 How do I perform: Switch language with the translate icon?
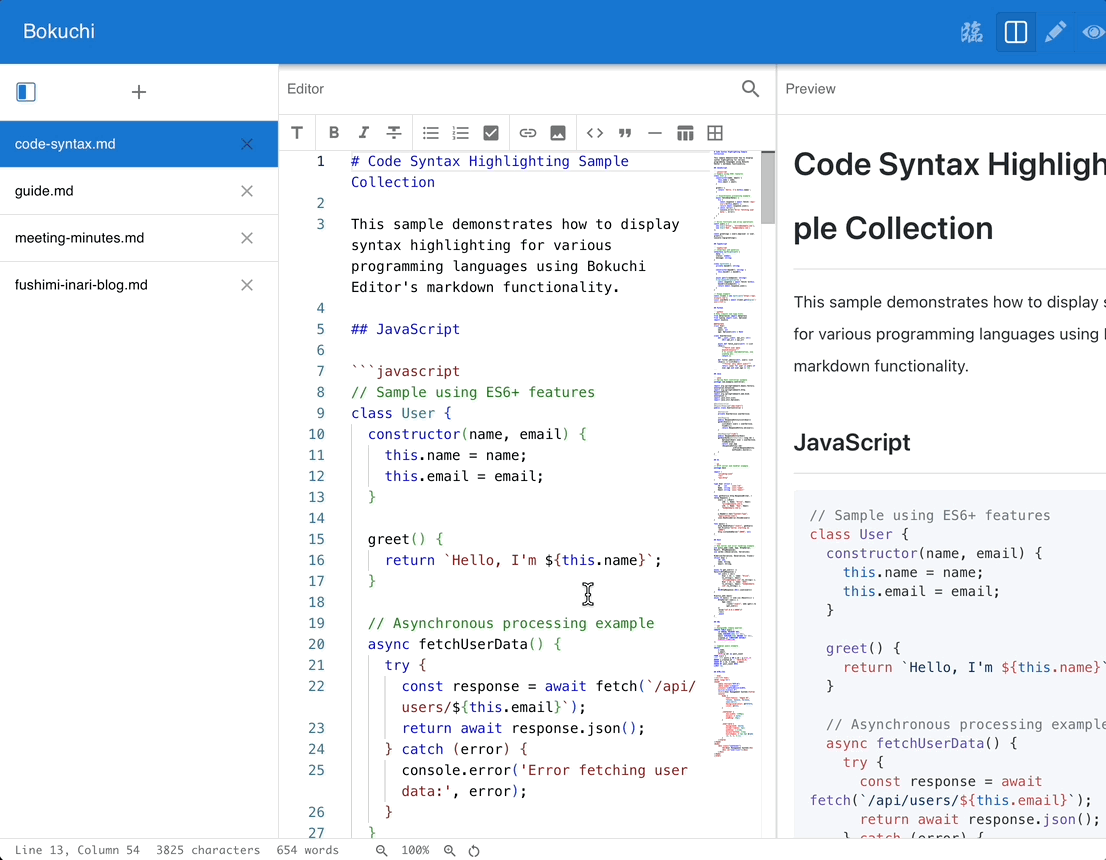tap(972, 32)
